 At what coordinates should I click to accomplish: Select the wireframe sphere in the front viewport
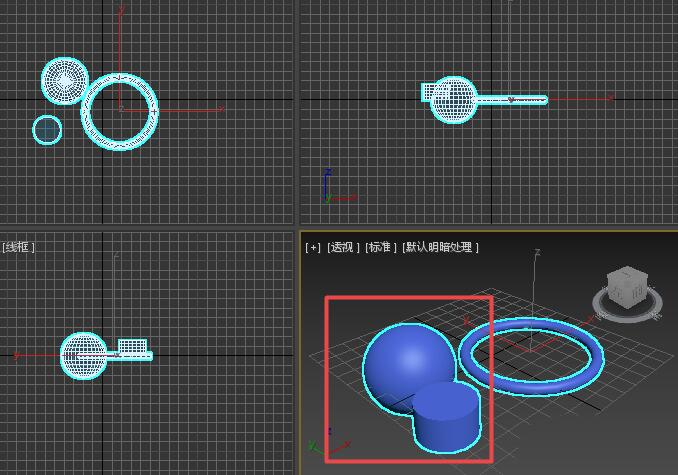point(454,100)
